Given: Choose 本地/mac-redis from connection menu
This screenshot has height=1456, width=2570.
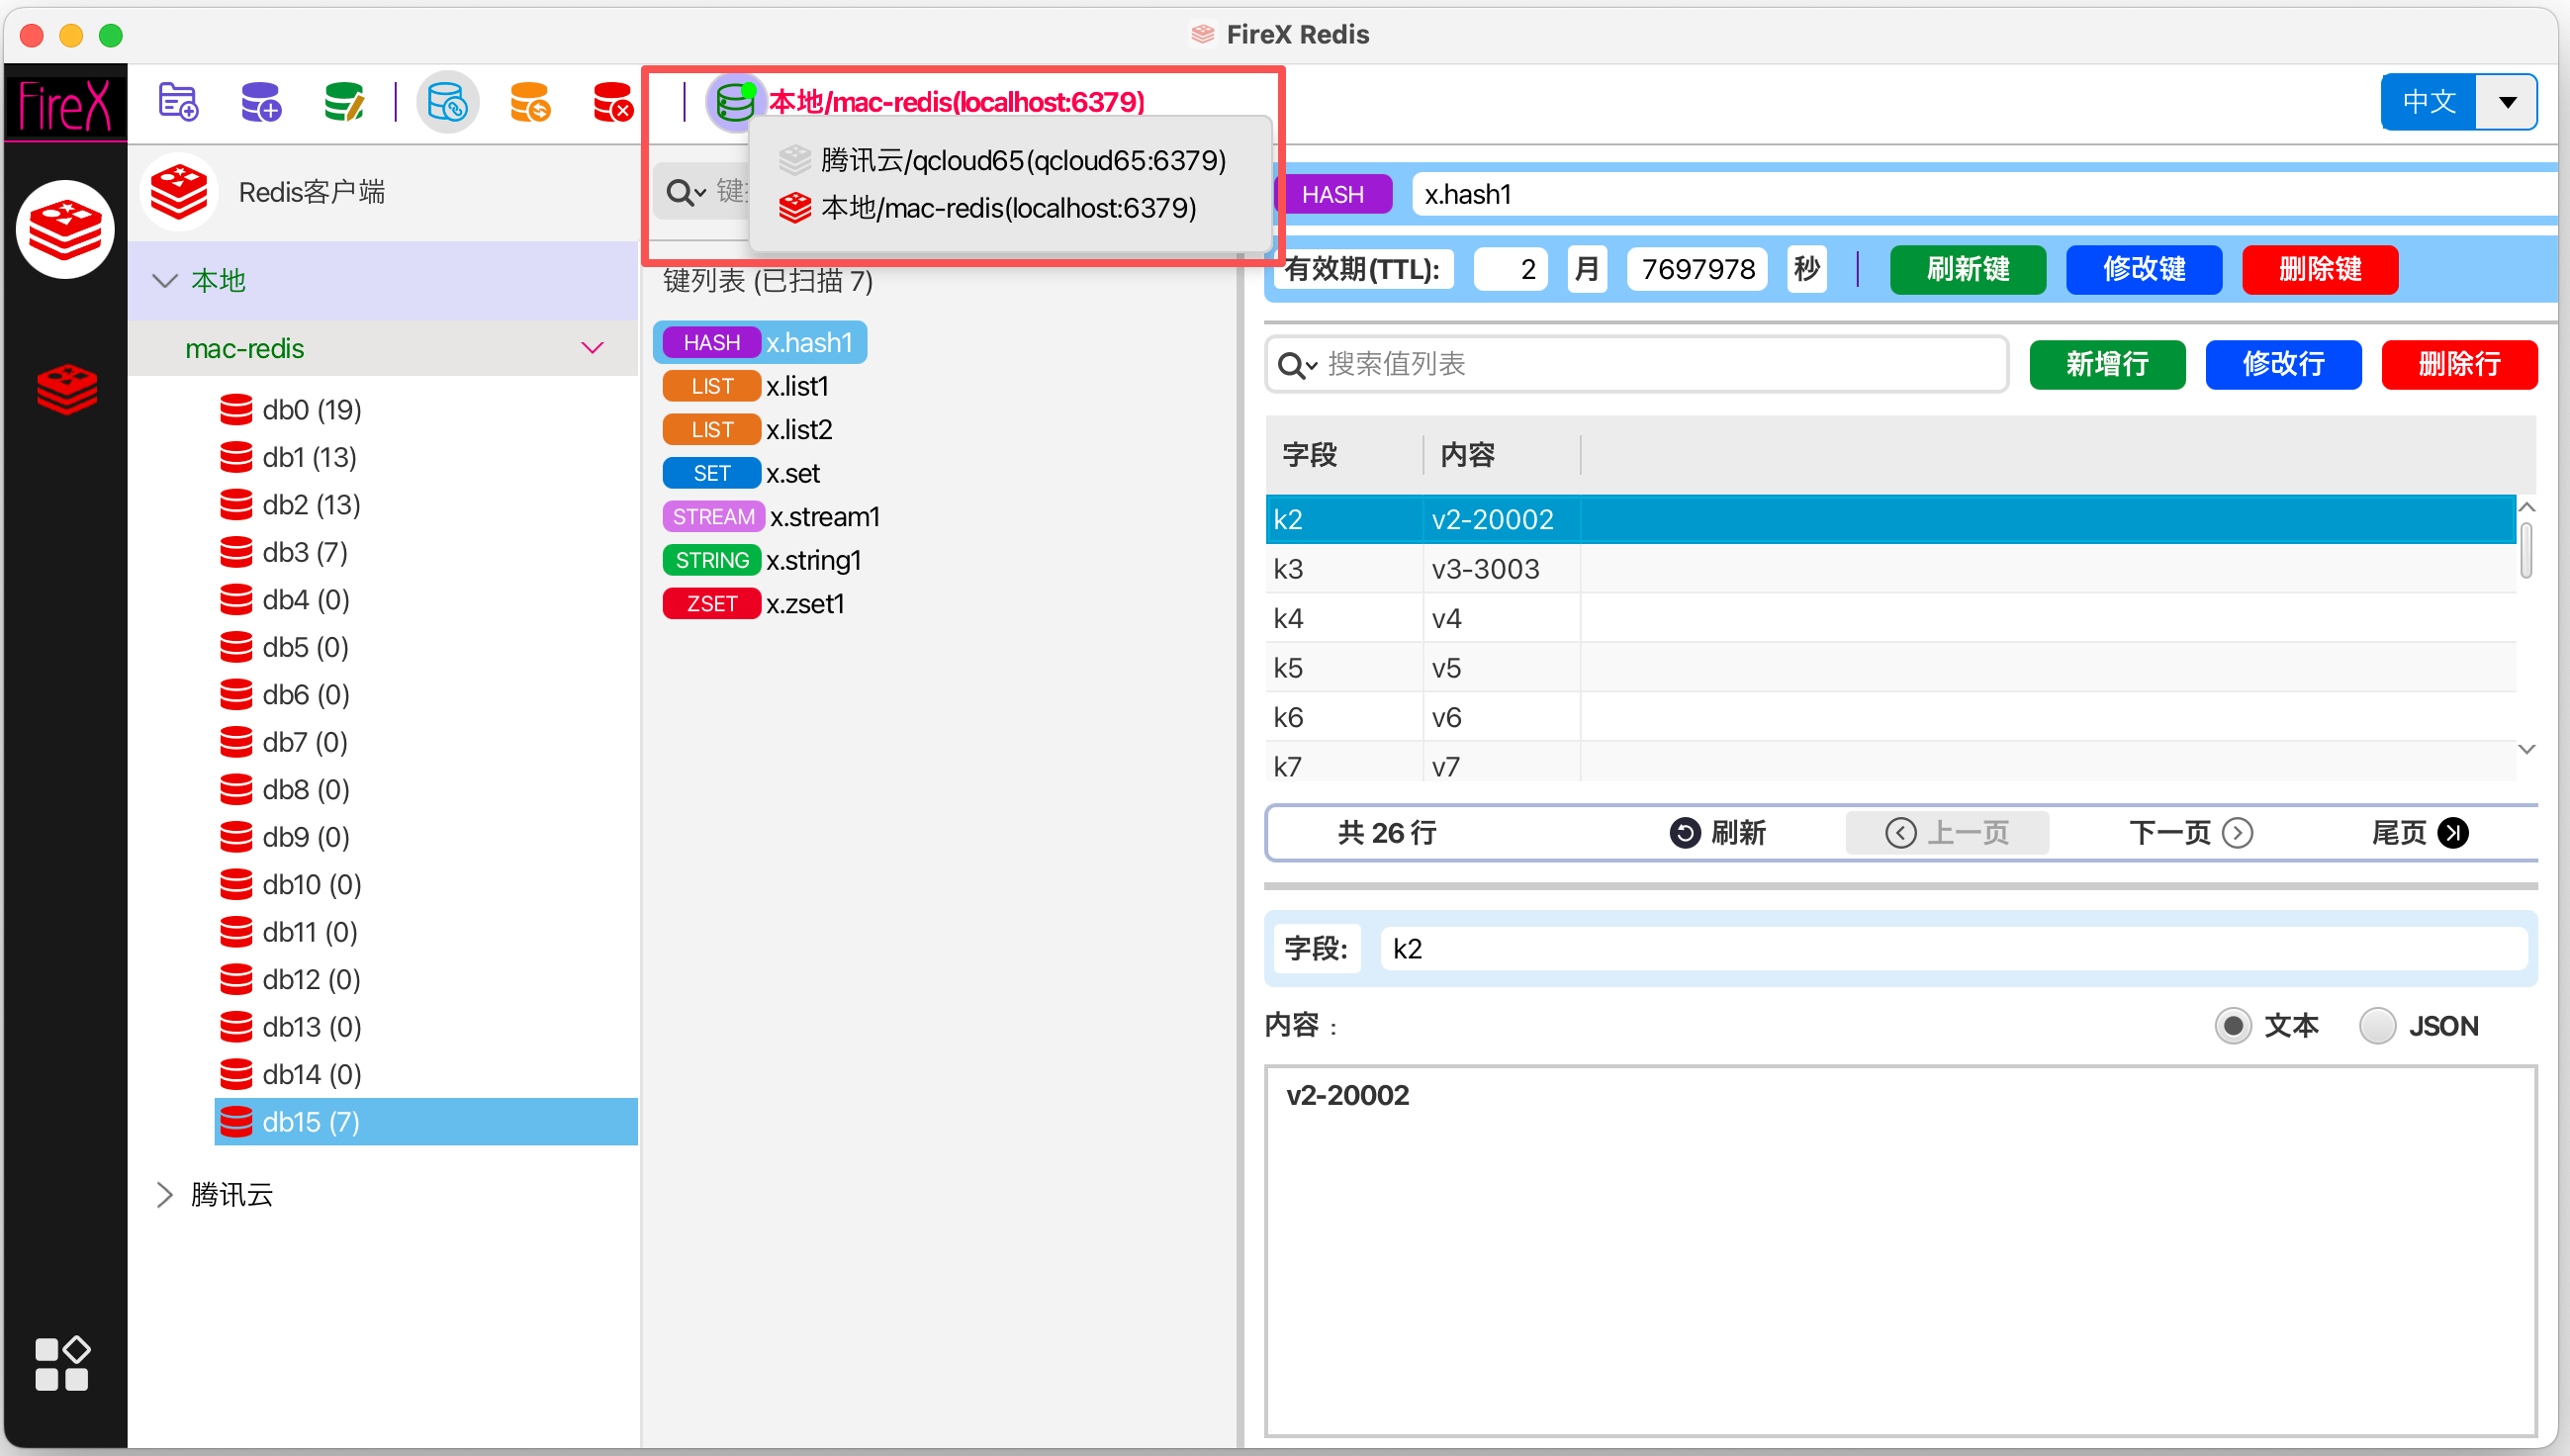Looking at the screenshot, I should point(1007,208).
